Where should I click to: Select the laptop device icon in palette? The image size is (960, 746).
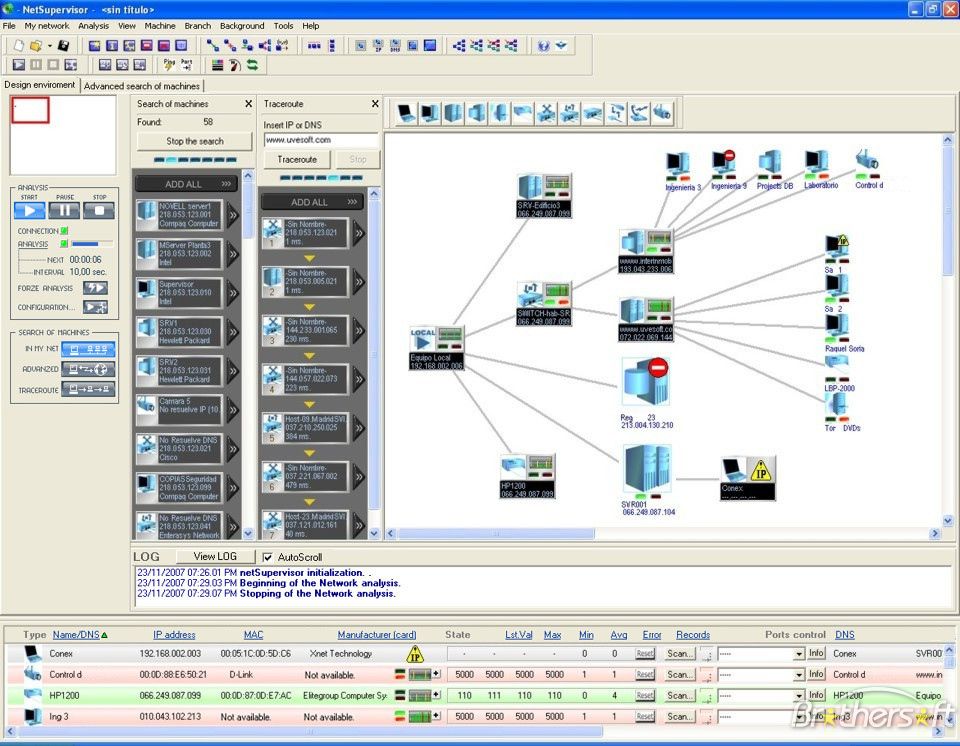(406, 113)
